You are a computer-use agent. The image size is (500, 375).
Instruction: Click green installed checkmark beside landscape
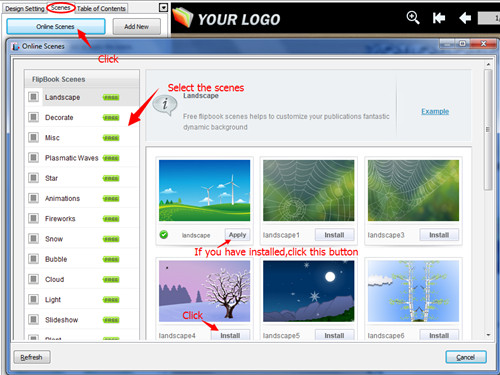(x=164, y=235)
